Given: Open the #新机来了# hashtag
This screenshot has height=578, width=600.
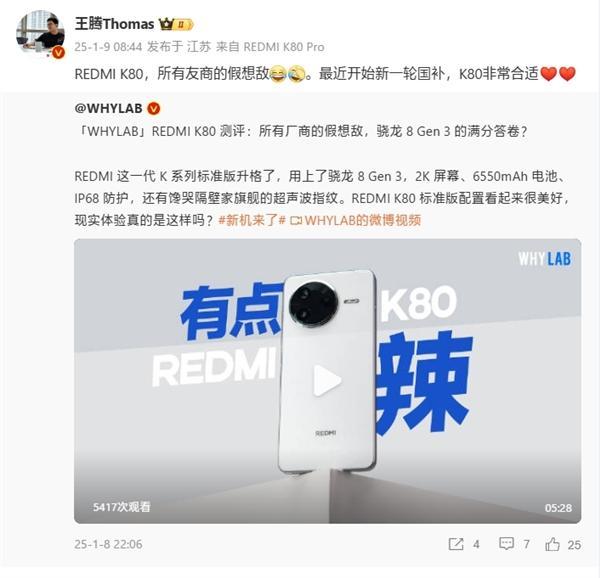Looking at the screenshot, I should tap(252, 220).
